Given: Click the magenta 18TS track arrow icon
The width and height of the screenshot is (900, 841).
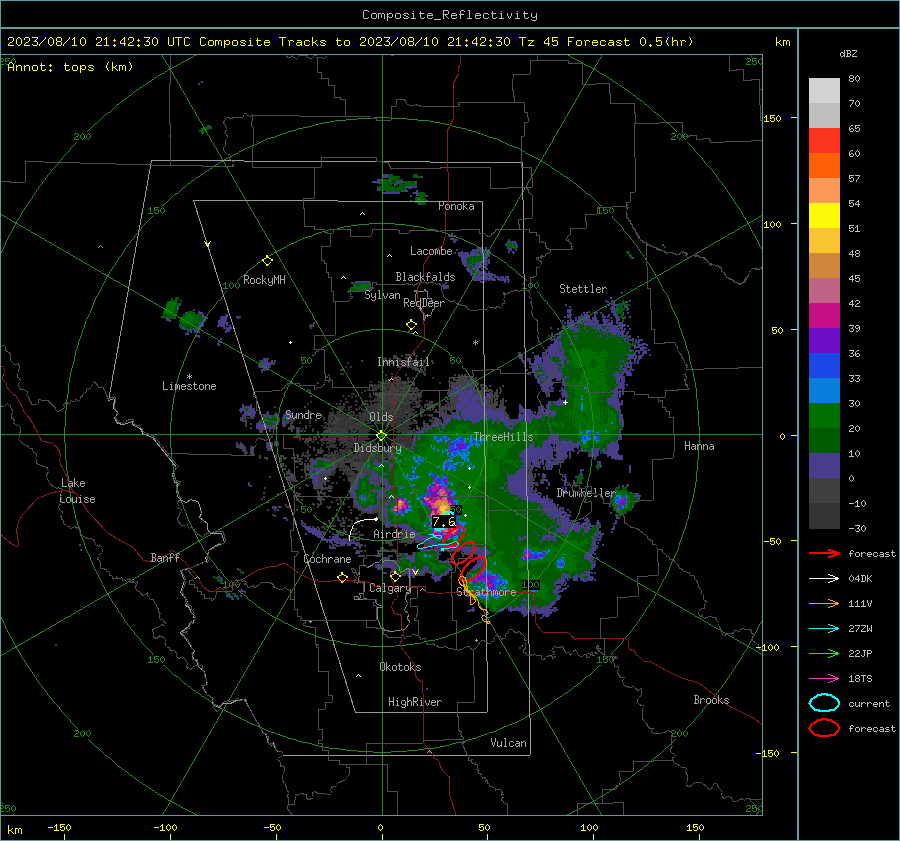Looking at the screenshot, I should (824, 679).
